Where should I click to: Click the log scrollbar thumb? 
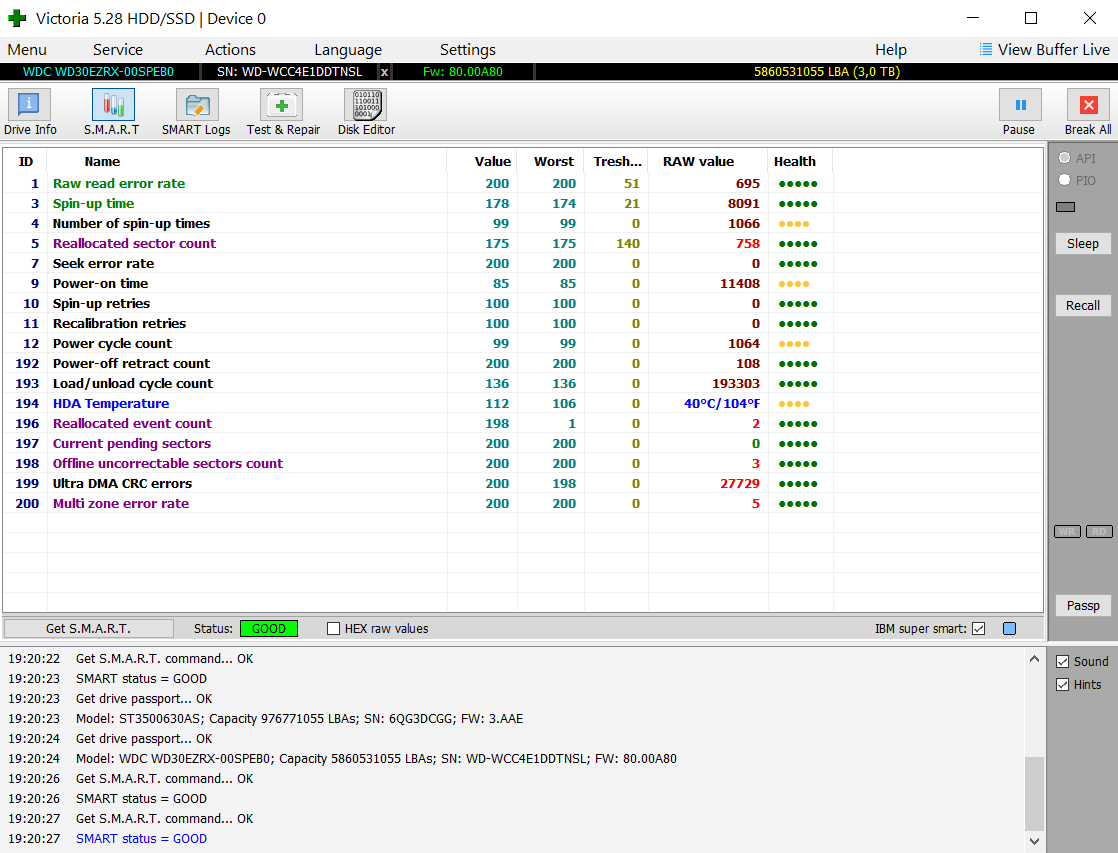[1034, 793]
